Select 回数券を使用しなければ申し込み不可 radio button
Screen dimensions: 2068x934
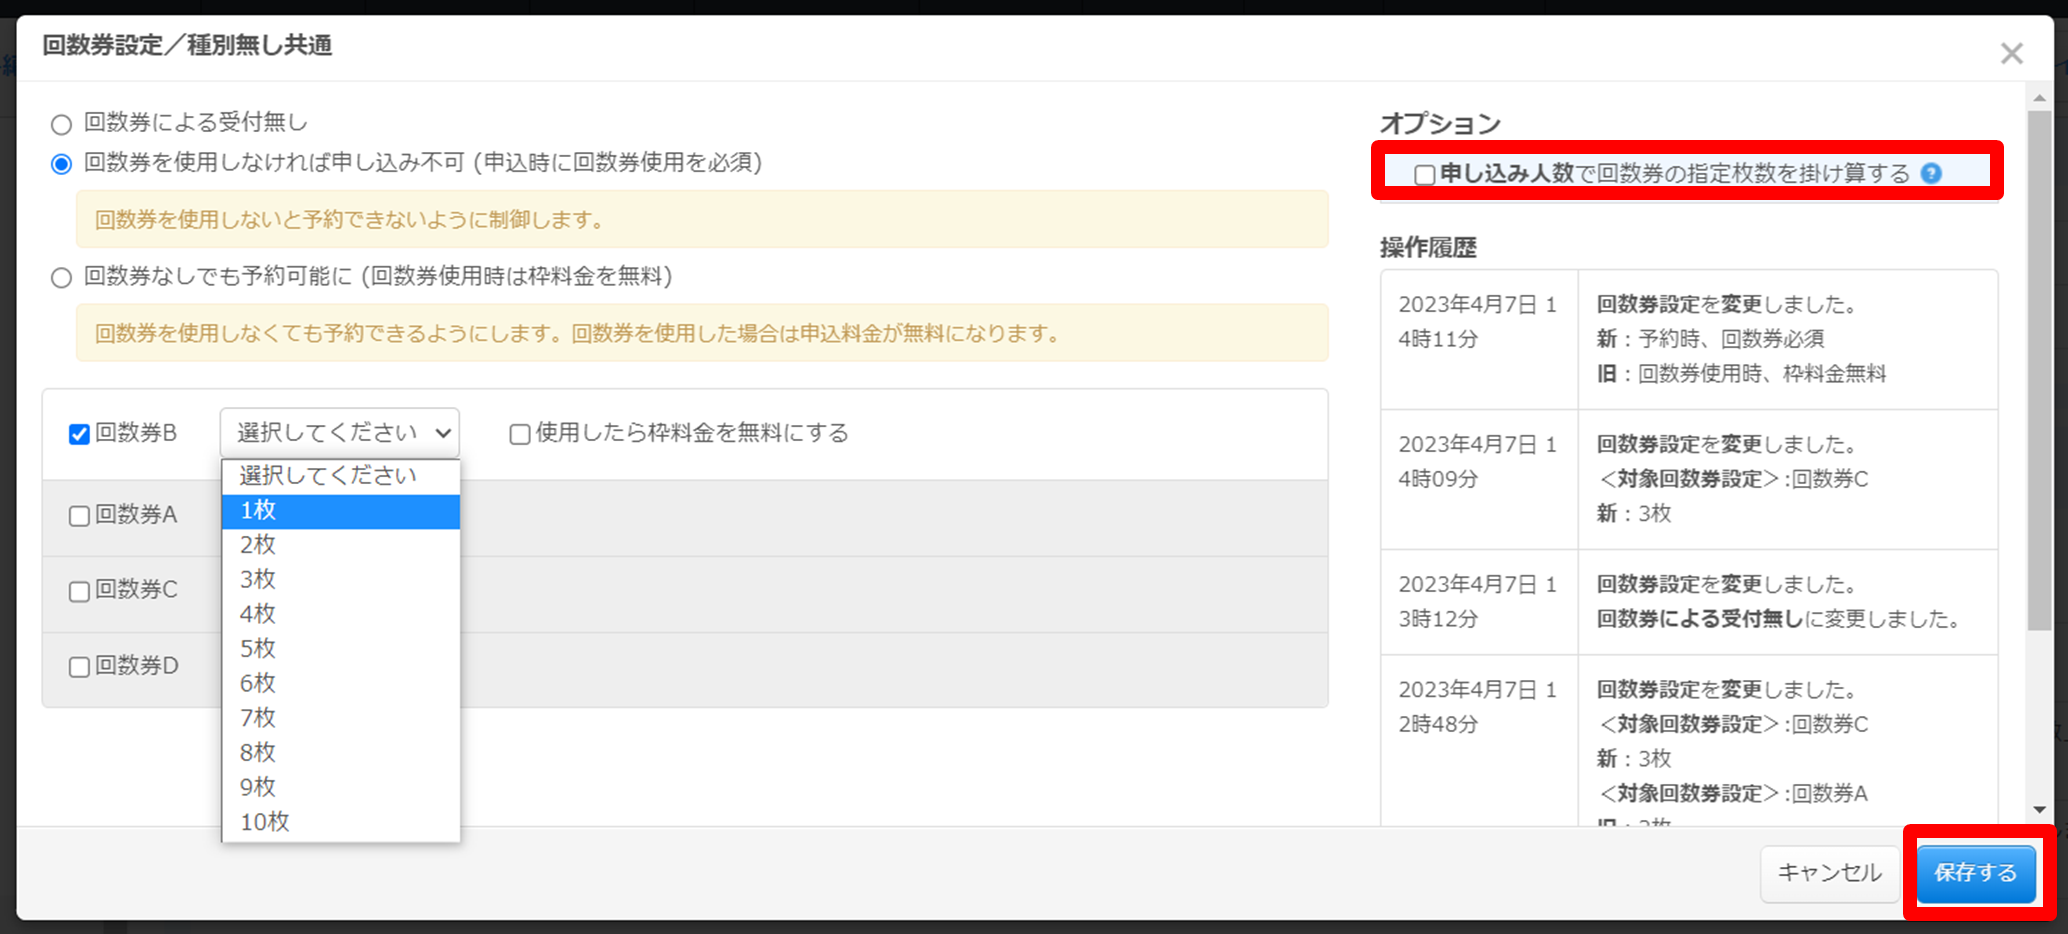pos(62,164)
